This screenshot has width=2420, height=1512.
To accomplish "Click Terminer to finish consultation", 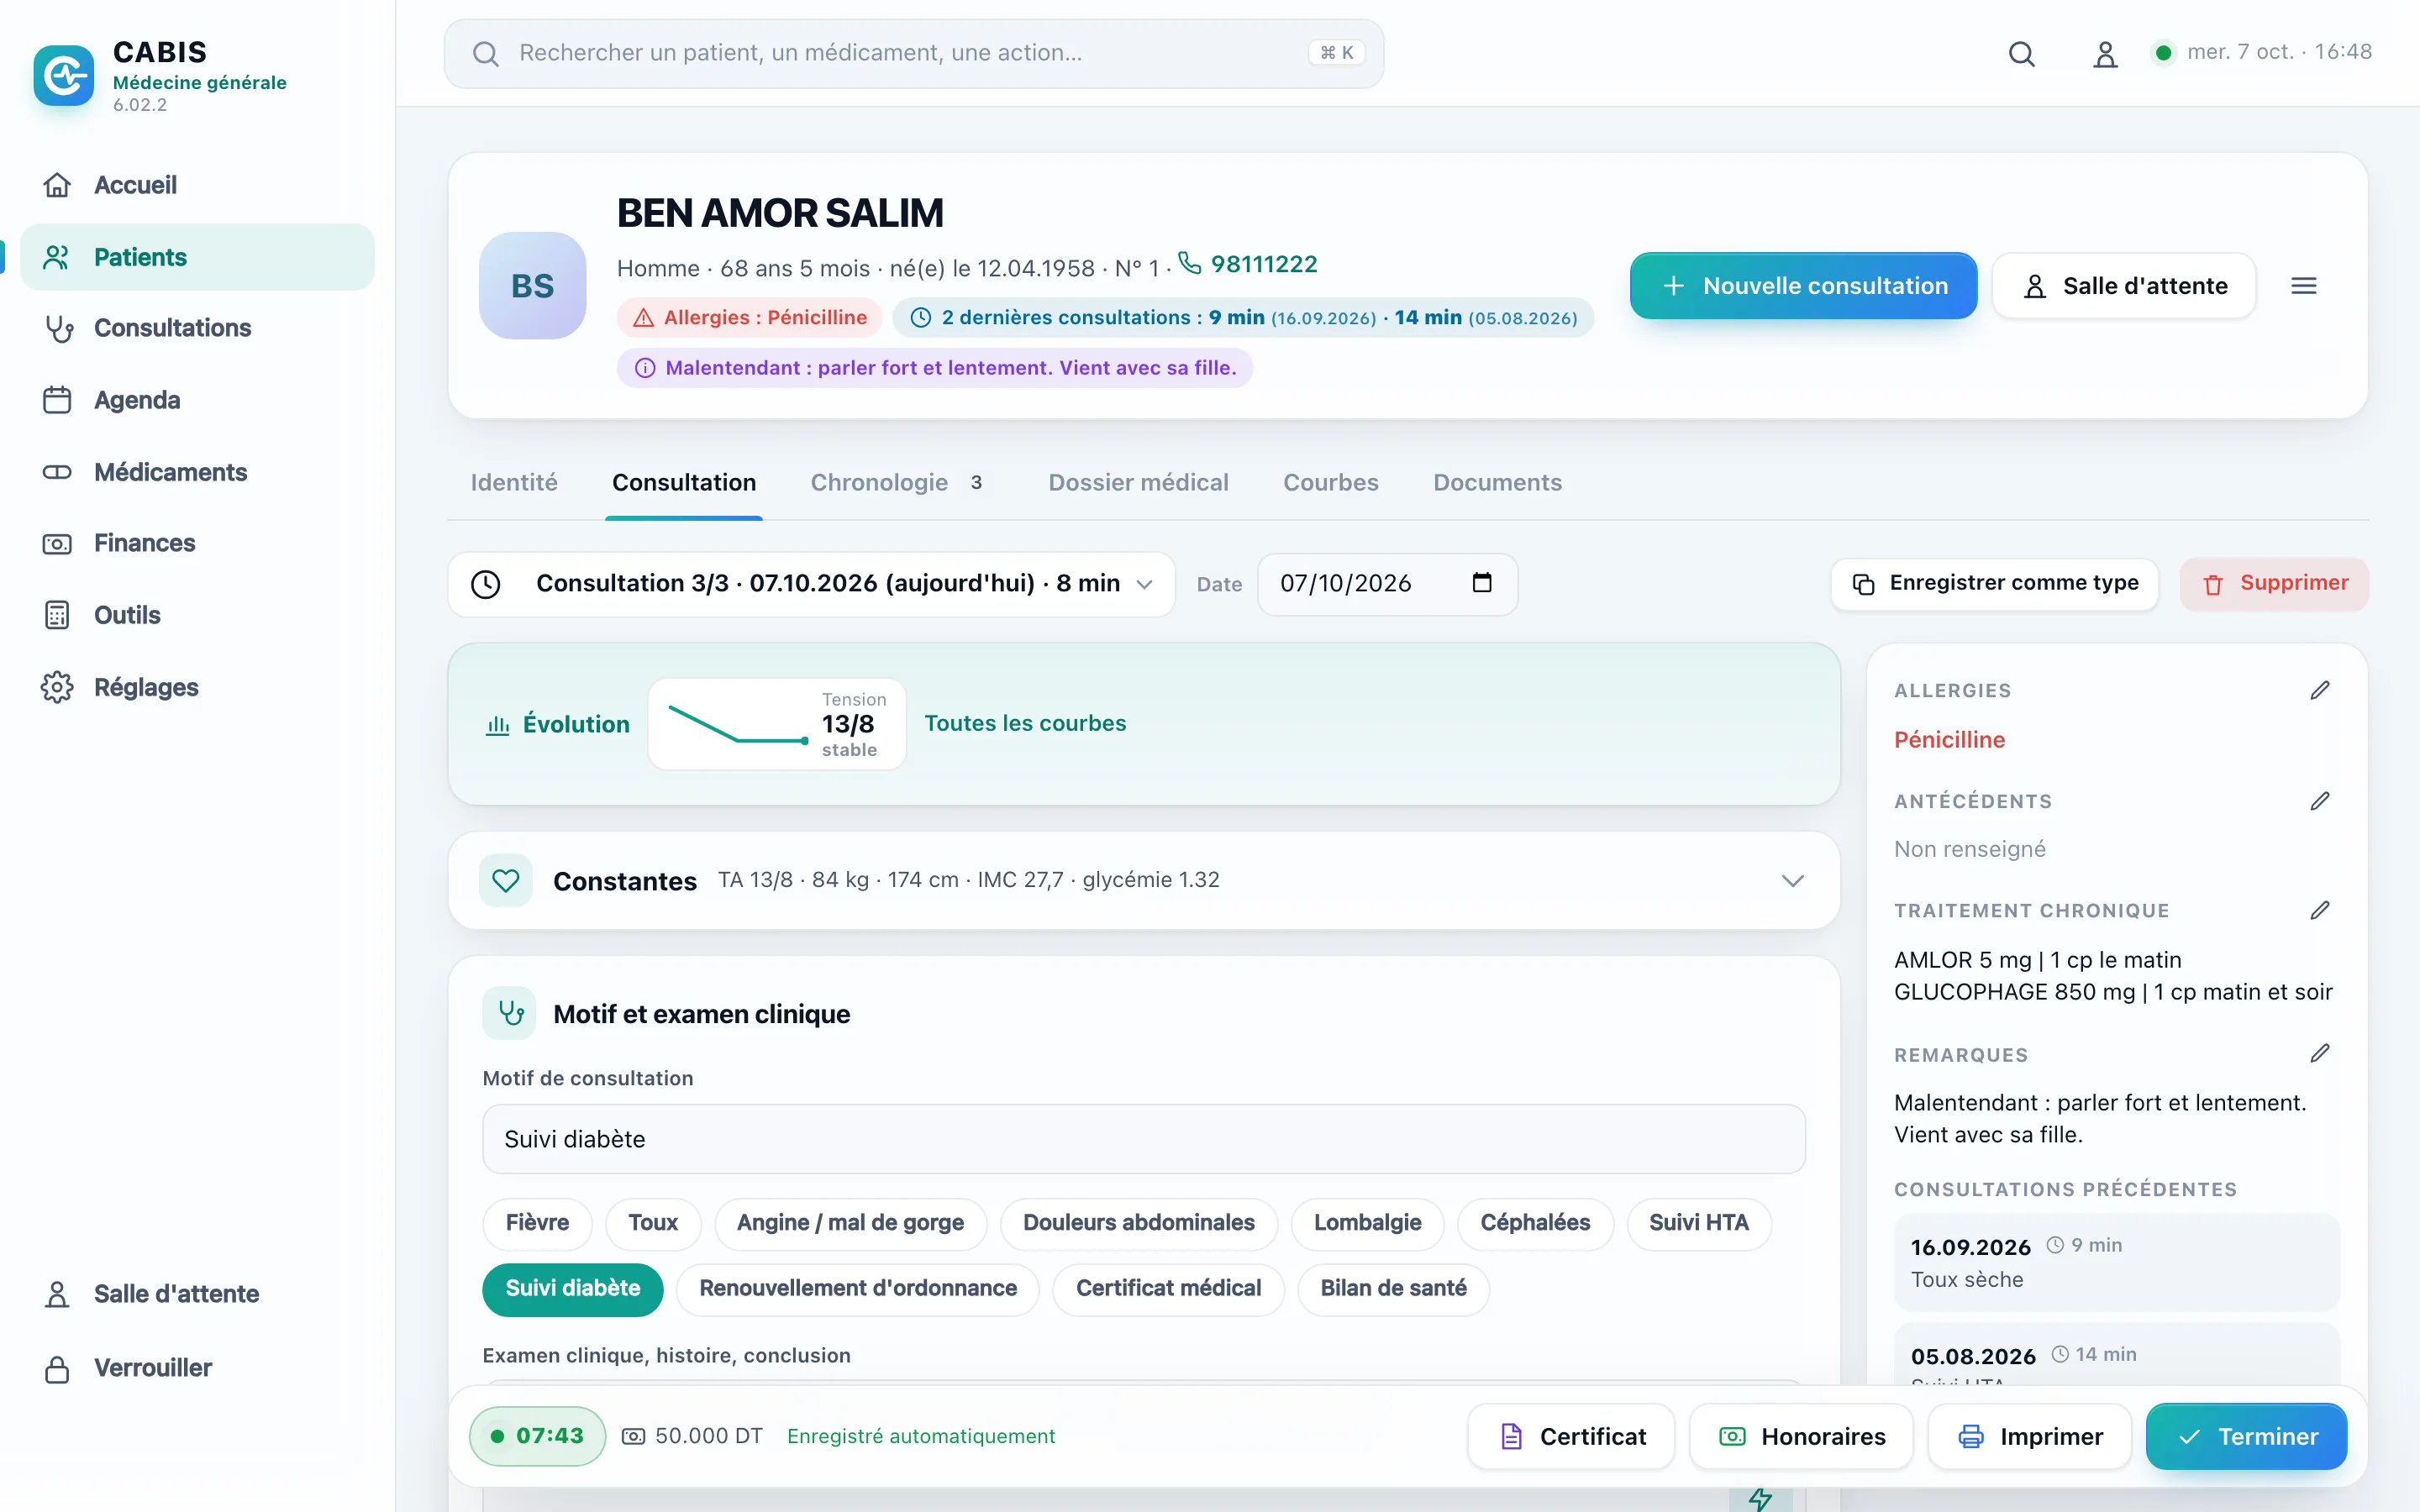I will (2246, 1436).
